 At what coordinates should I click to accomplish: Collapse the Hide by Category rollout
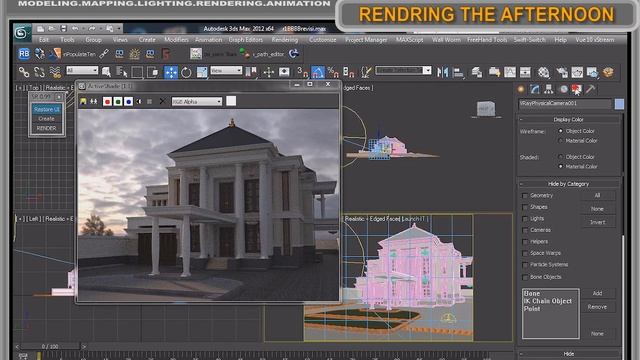569,184
